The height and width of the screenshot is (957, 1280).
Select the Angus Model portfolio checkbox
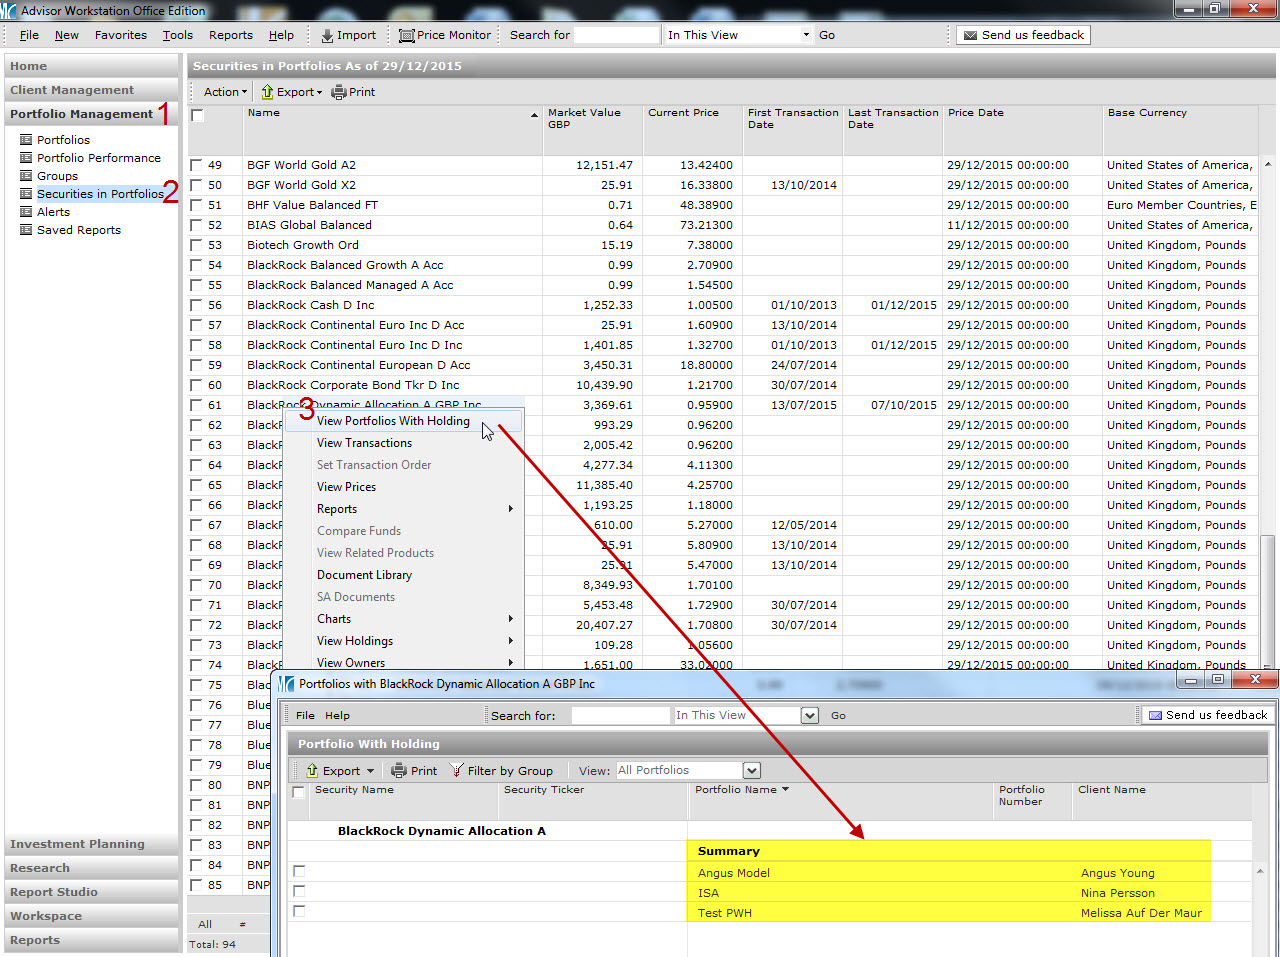tap(299, 871)
